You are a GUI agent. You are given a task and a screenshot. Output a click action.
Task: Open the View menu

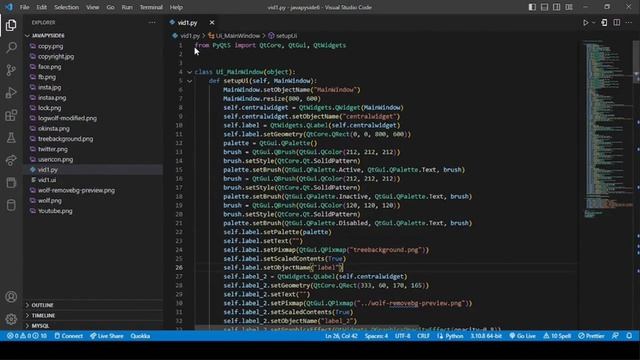[x=92, y=7]
